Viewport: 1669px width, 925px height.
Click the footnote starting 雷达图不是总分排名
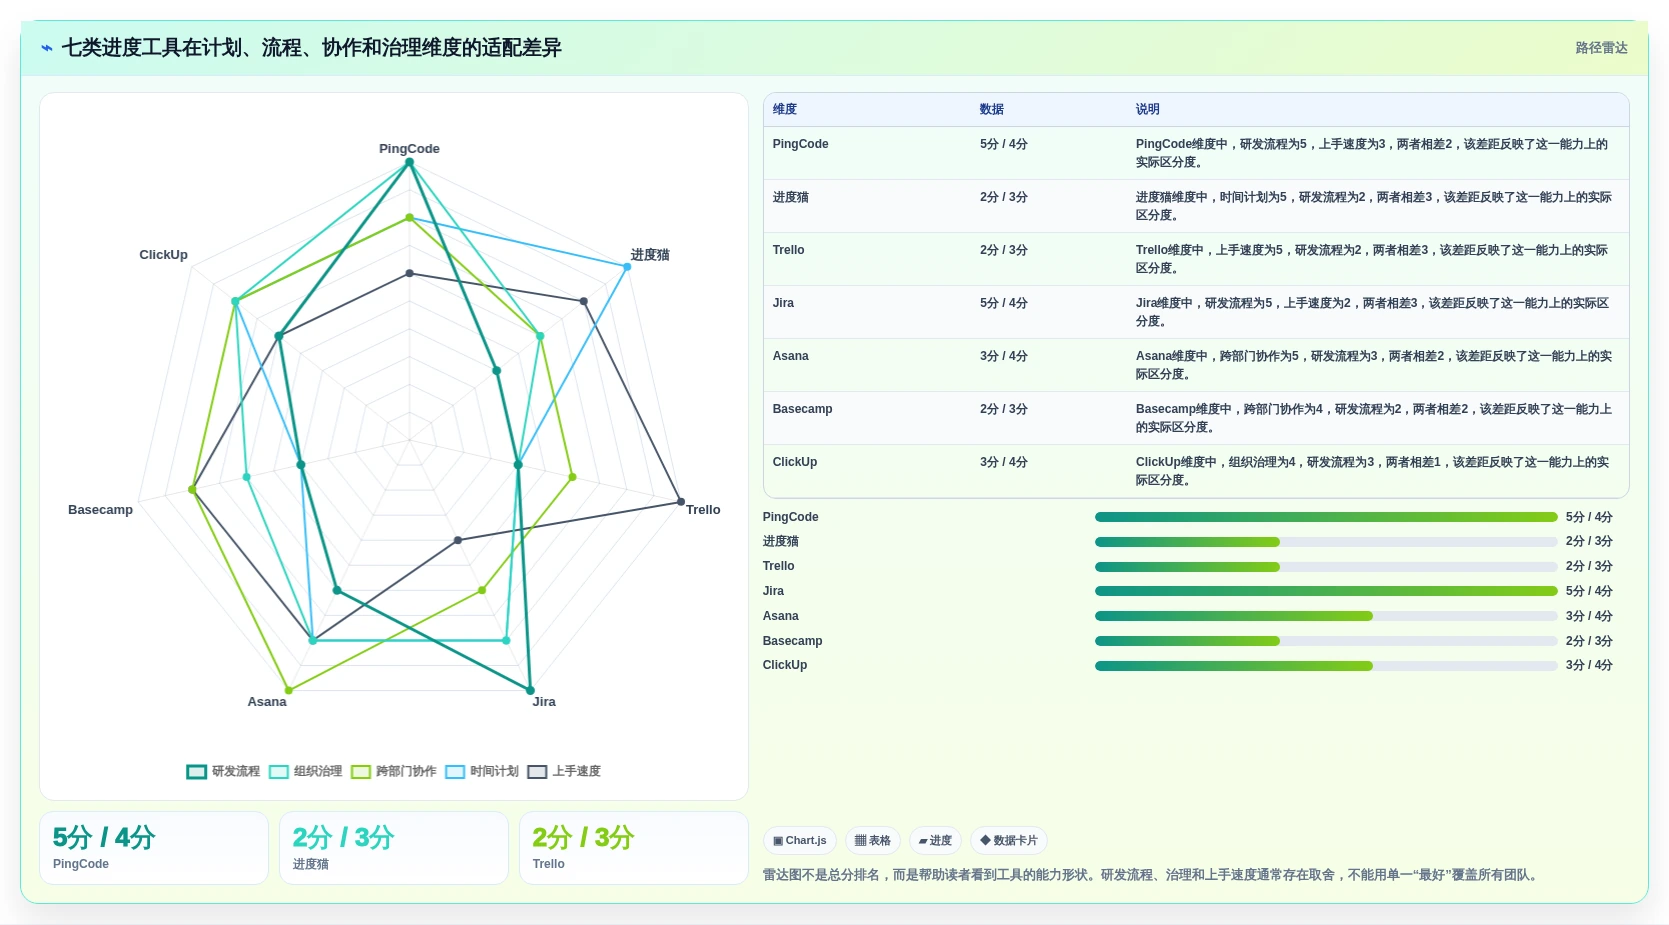(1150, 875)
